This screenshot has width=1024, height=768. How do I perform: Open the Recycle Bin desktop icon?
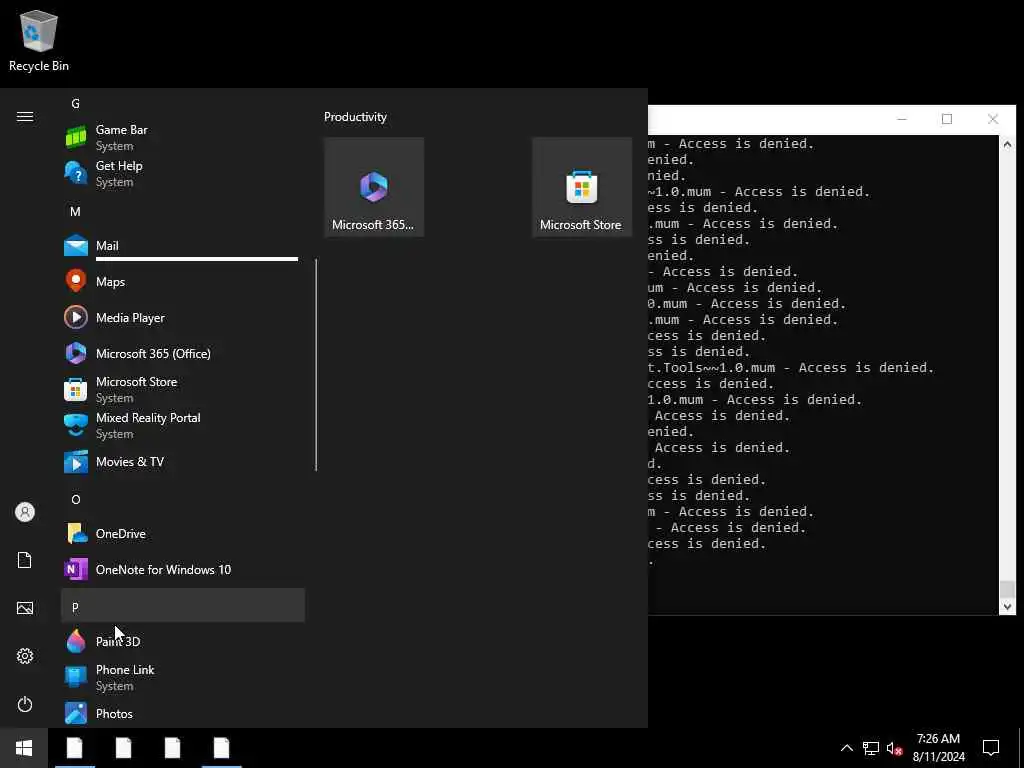tap(39, 40)
